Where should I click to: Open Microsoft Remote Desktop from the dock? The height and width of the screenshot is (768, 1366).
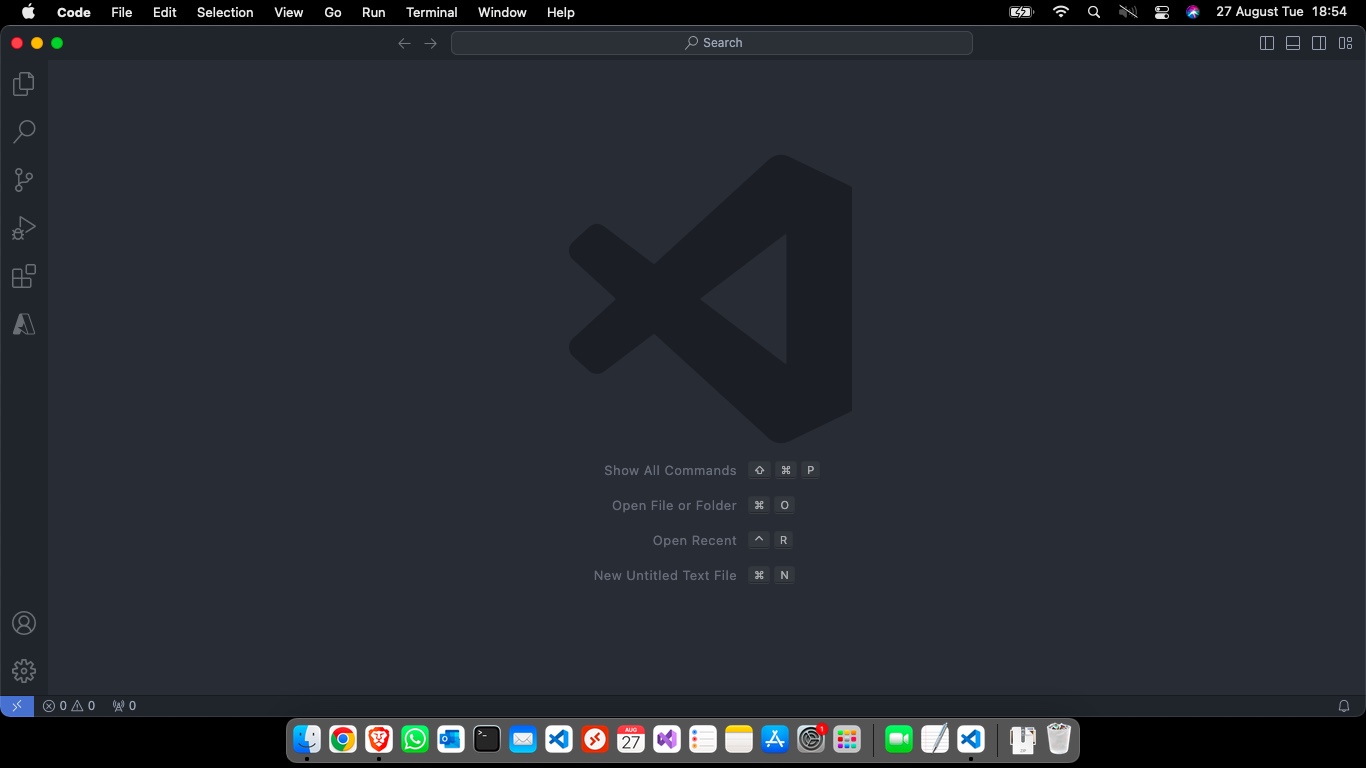pos(595,739)
